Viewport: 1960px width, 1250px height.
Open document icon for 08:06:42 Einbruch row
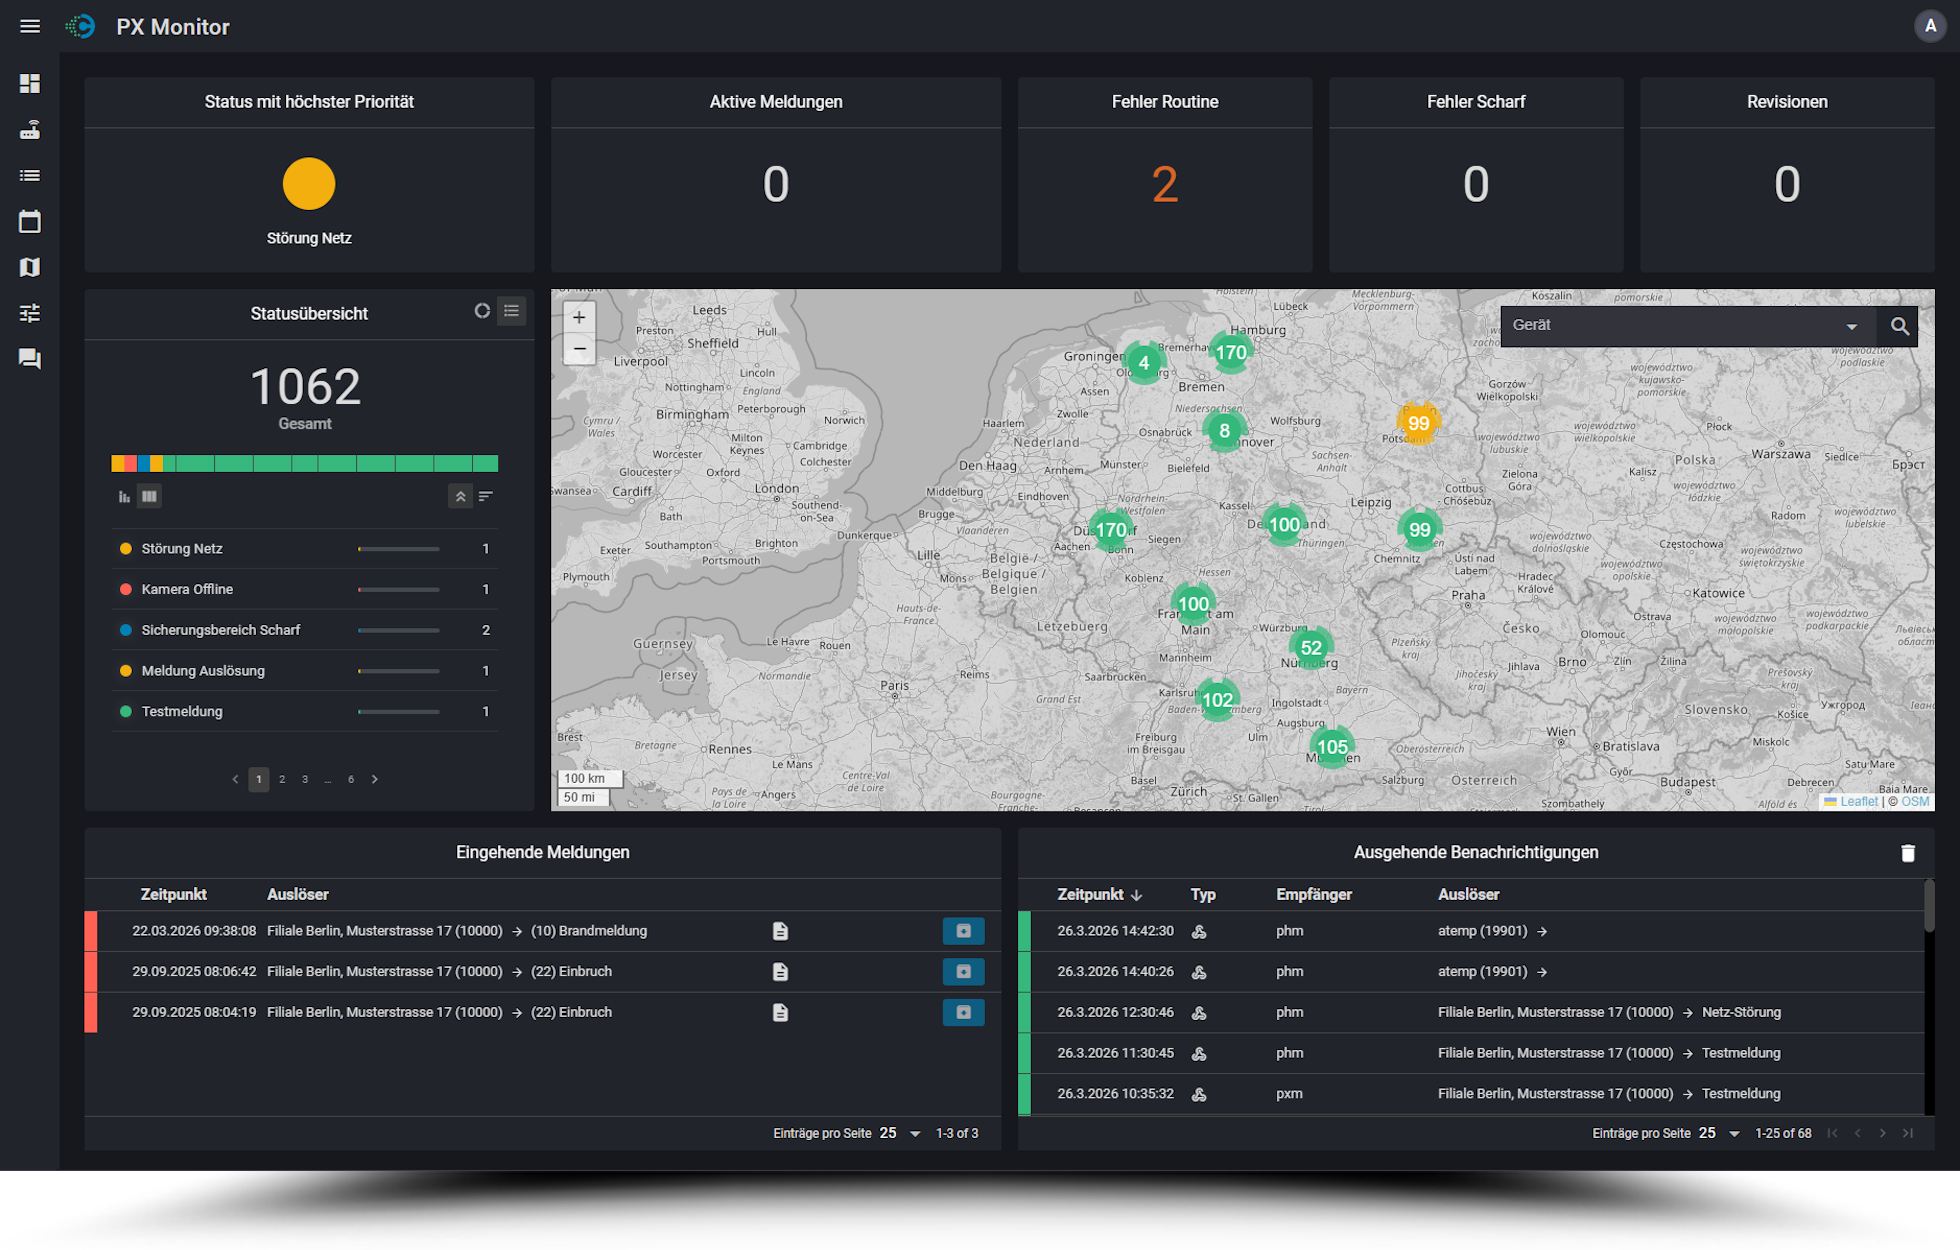click(780, 972)
